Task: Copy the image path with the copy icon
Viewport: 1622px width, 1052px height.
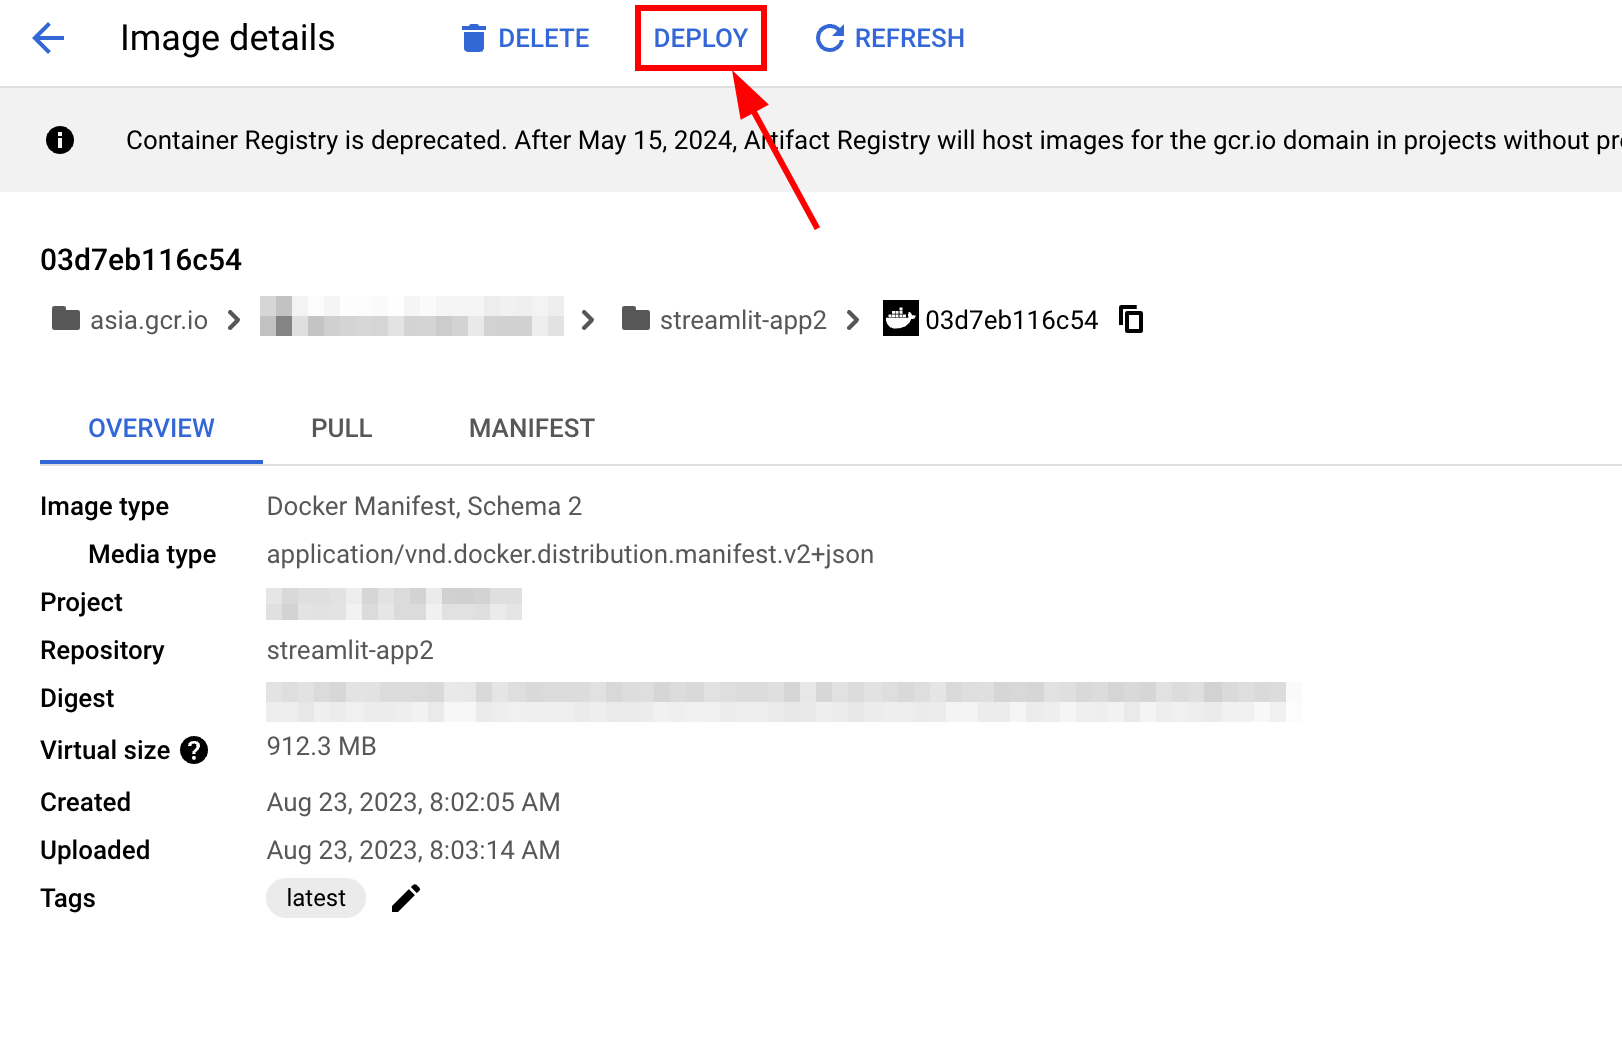Action: (x=1131, y=319)
